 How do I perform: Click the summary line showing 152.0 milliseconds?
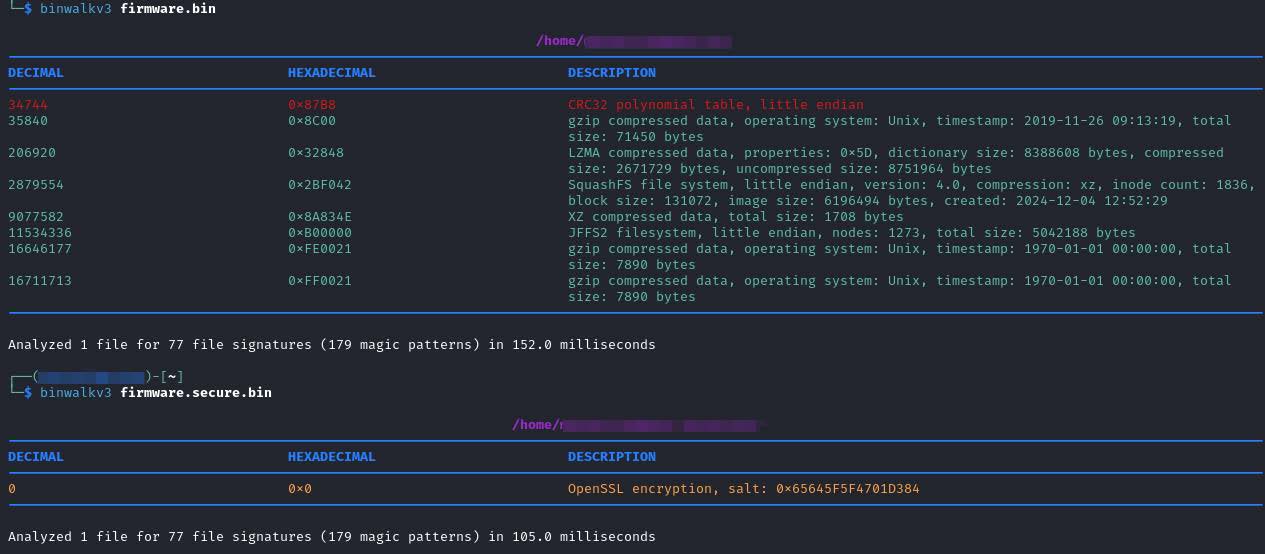332,344
